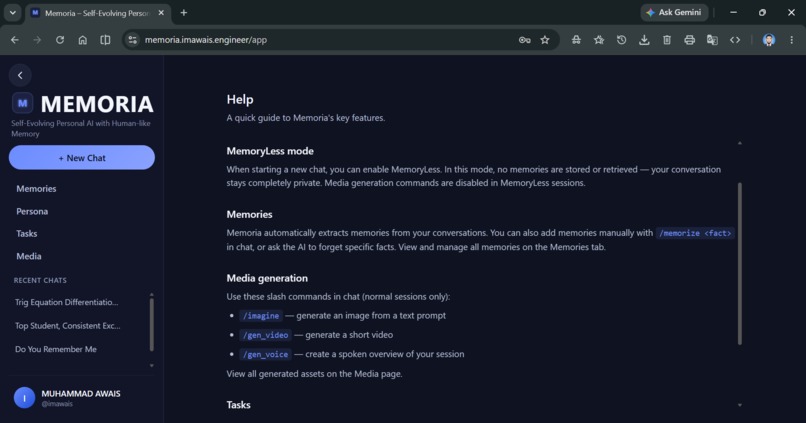The image size is (806, 423).
Task: Click the MemoryLess mode heading
Action: pos(270,151)
